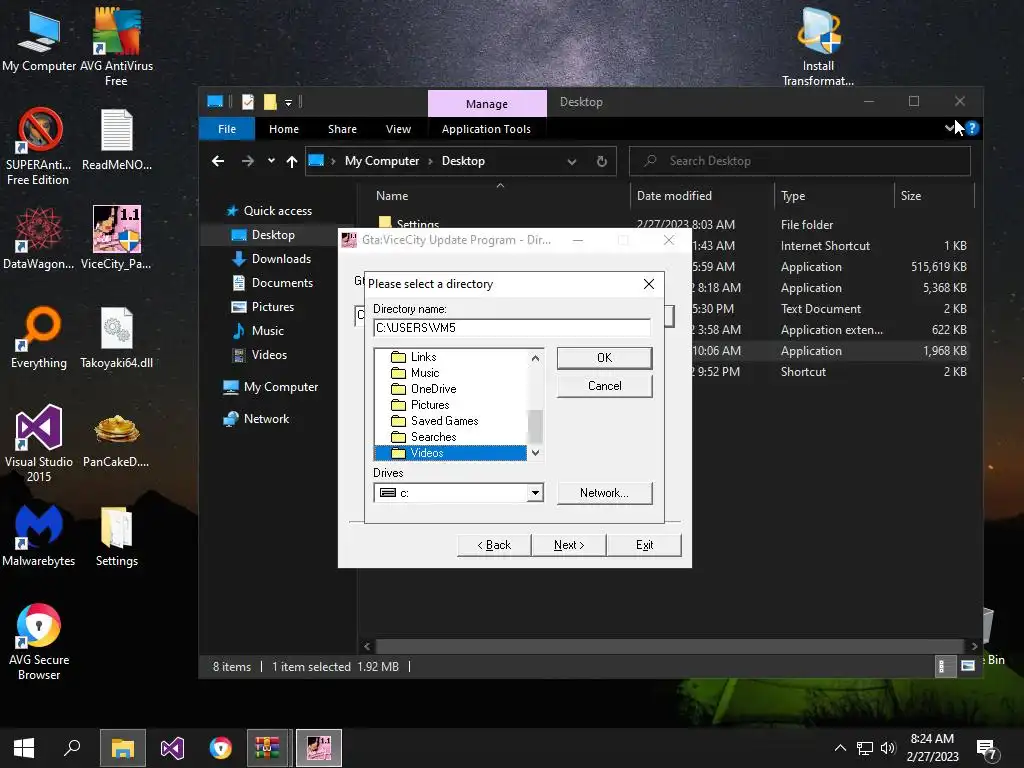Open Settings folder on desktop

click(x=117, y=536)
